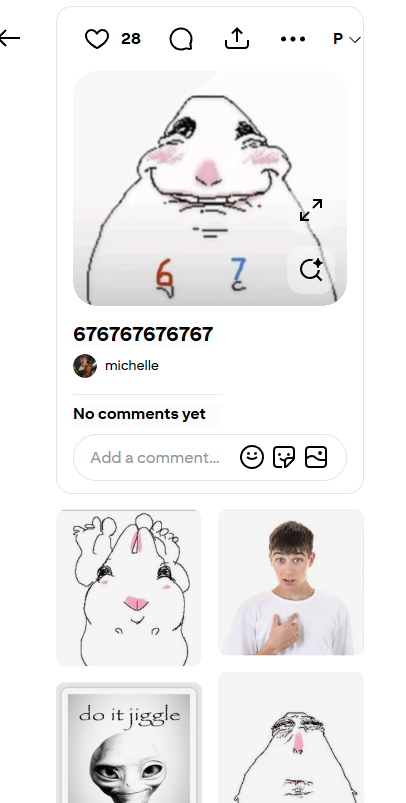Attach a photo via image icon

tap(316, 457)
